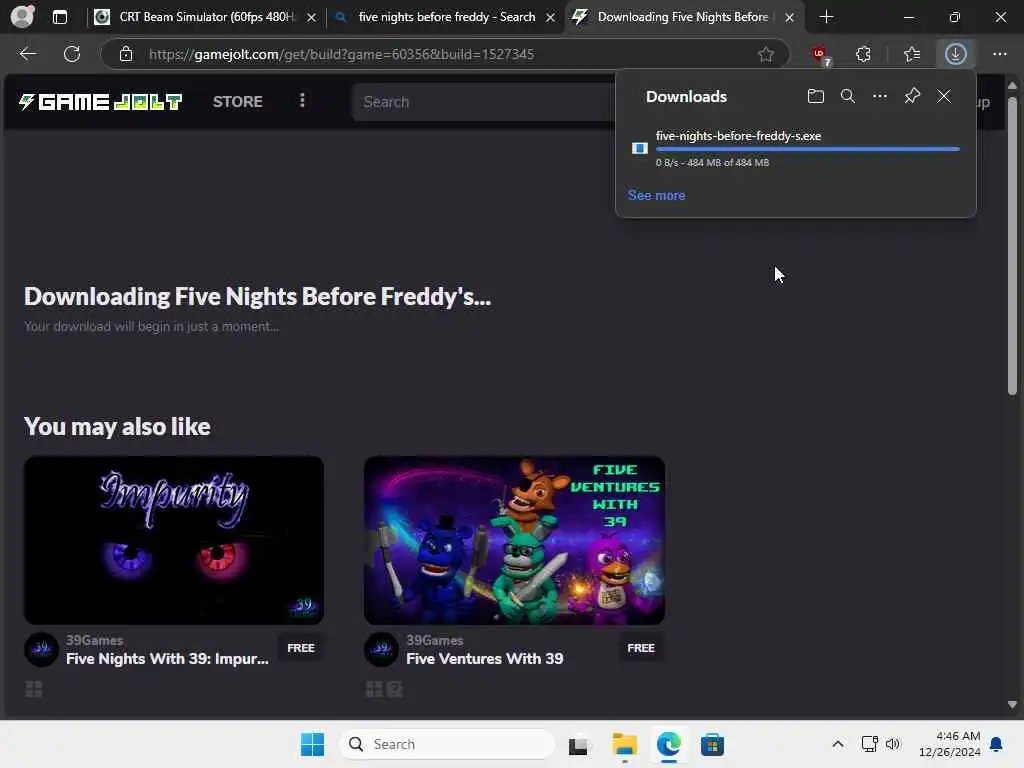The image size is (1024, 768).
Task: Close the Downloads panel
Action: tap(944, 97)
